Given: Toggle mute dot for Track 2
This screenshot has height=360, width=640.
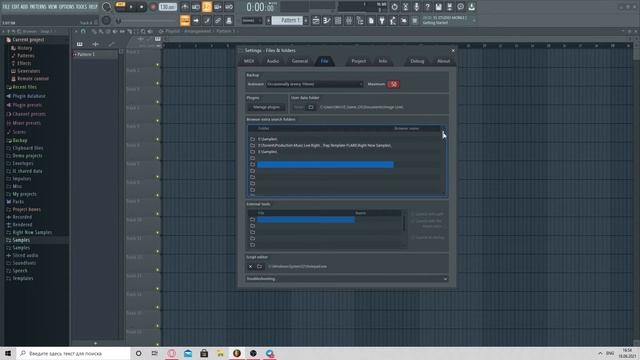Looking at the screenshot, I should 157,83.
